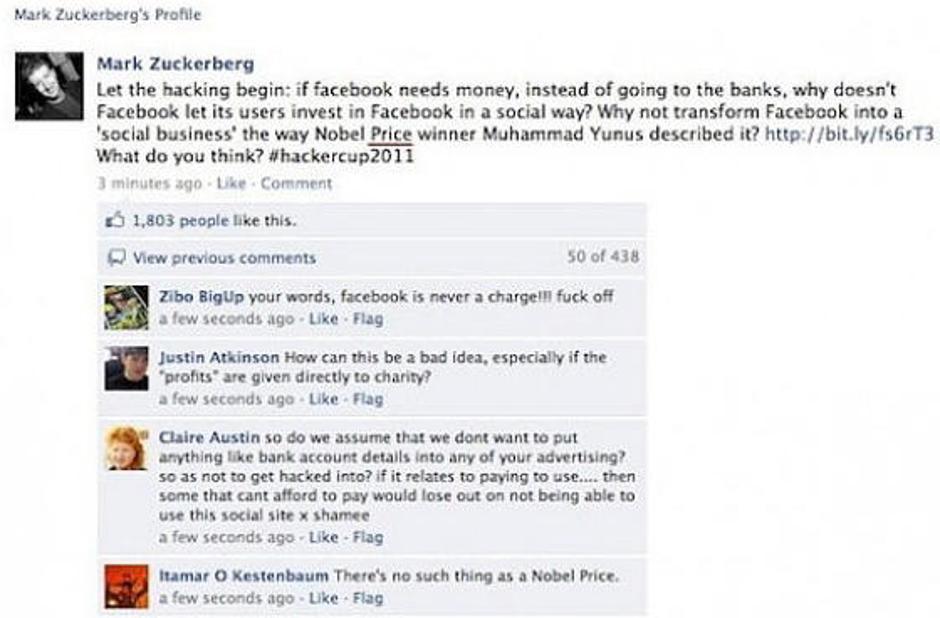940x618 pixels.
Task: Expand View previous comments
Action: tap(224, 258)
